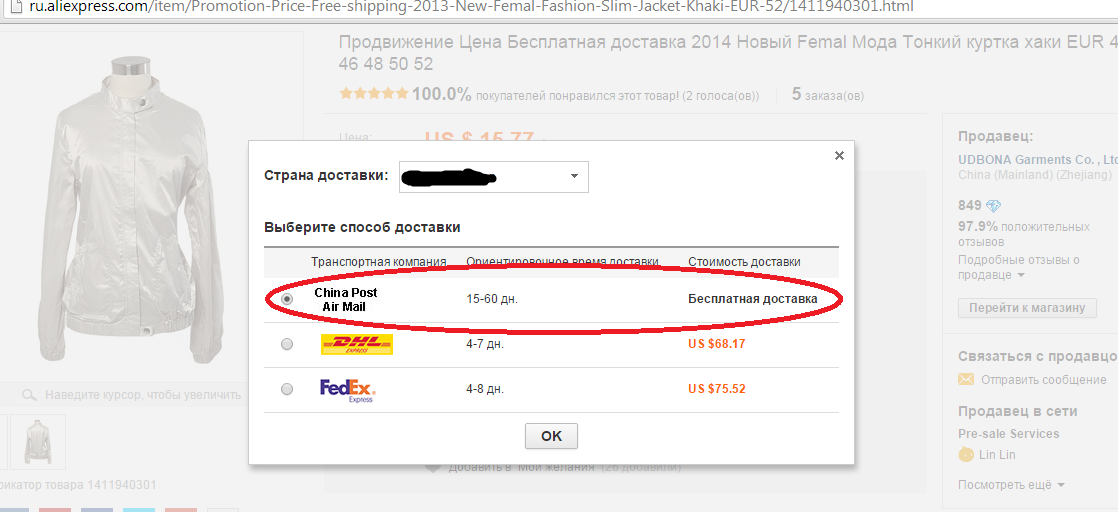
Task: Expand Посмотреть ещё dropdown
Action: (x=1011, y=485)
